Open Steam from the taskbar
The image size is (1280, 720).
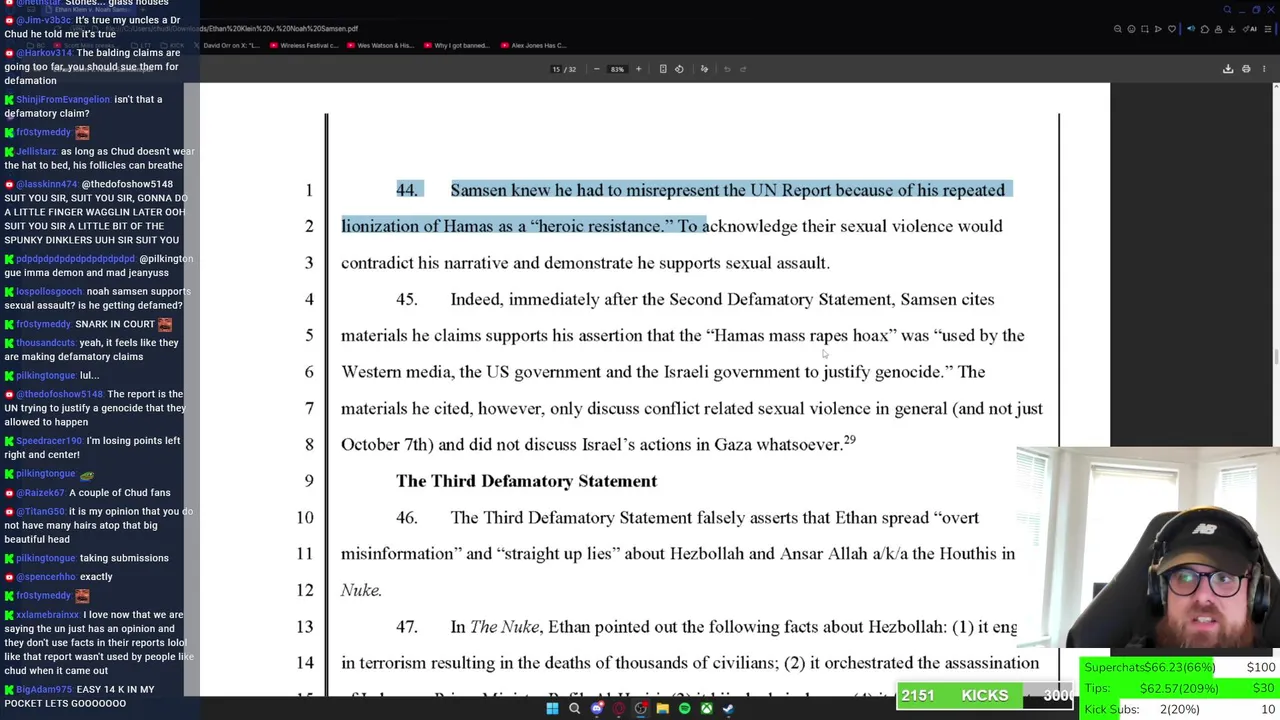tap(728, 709)
